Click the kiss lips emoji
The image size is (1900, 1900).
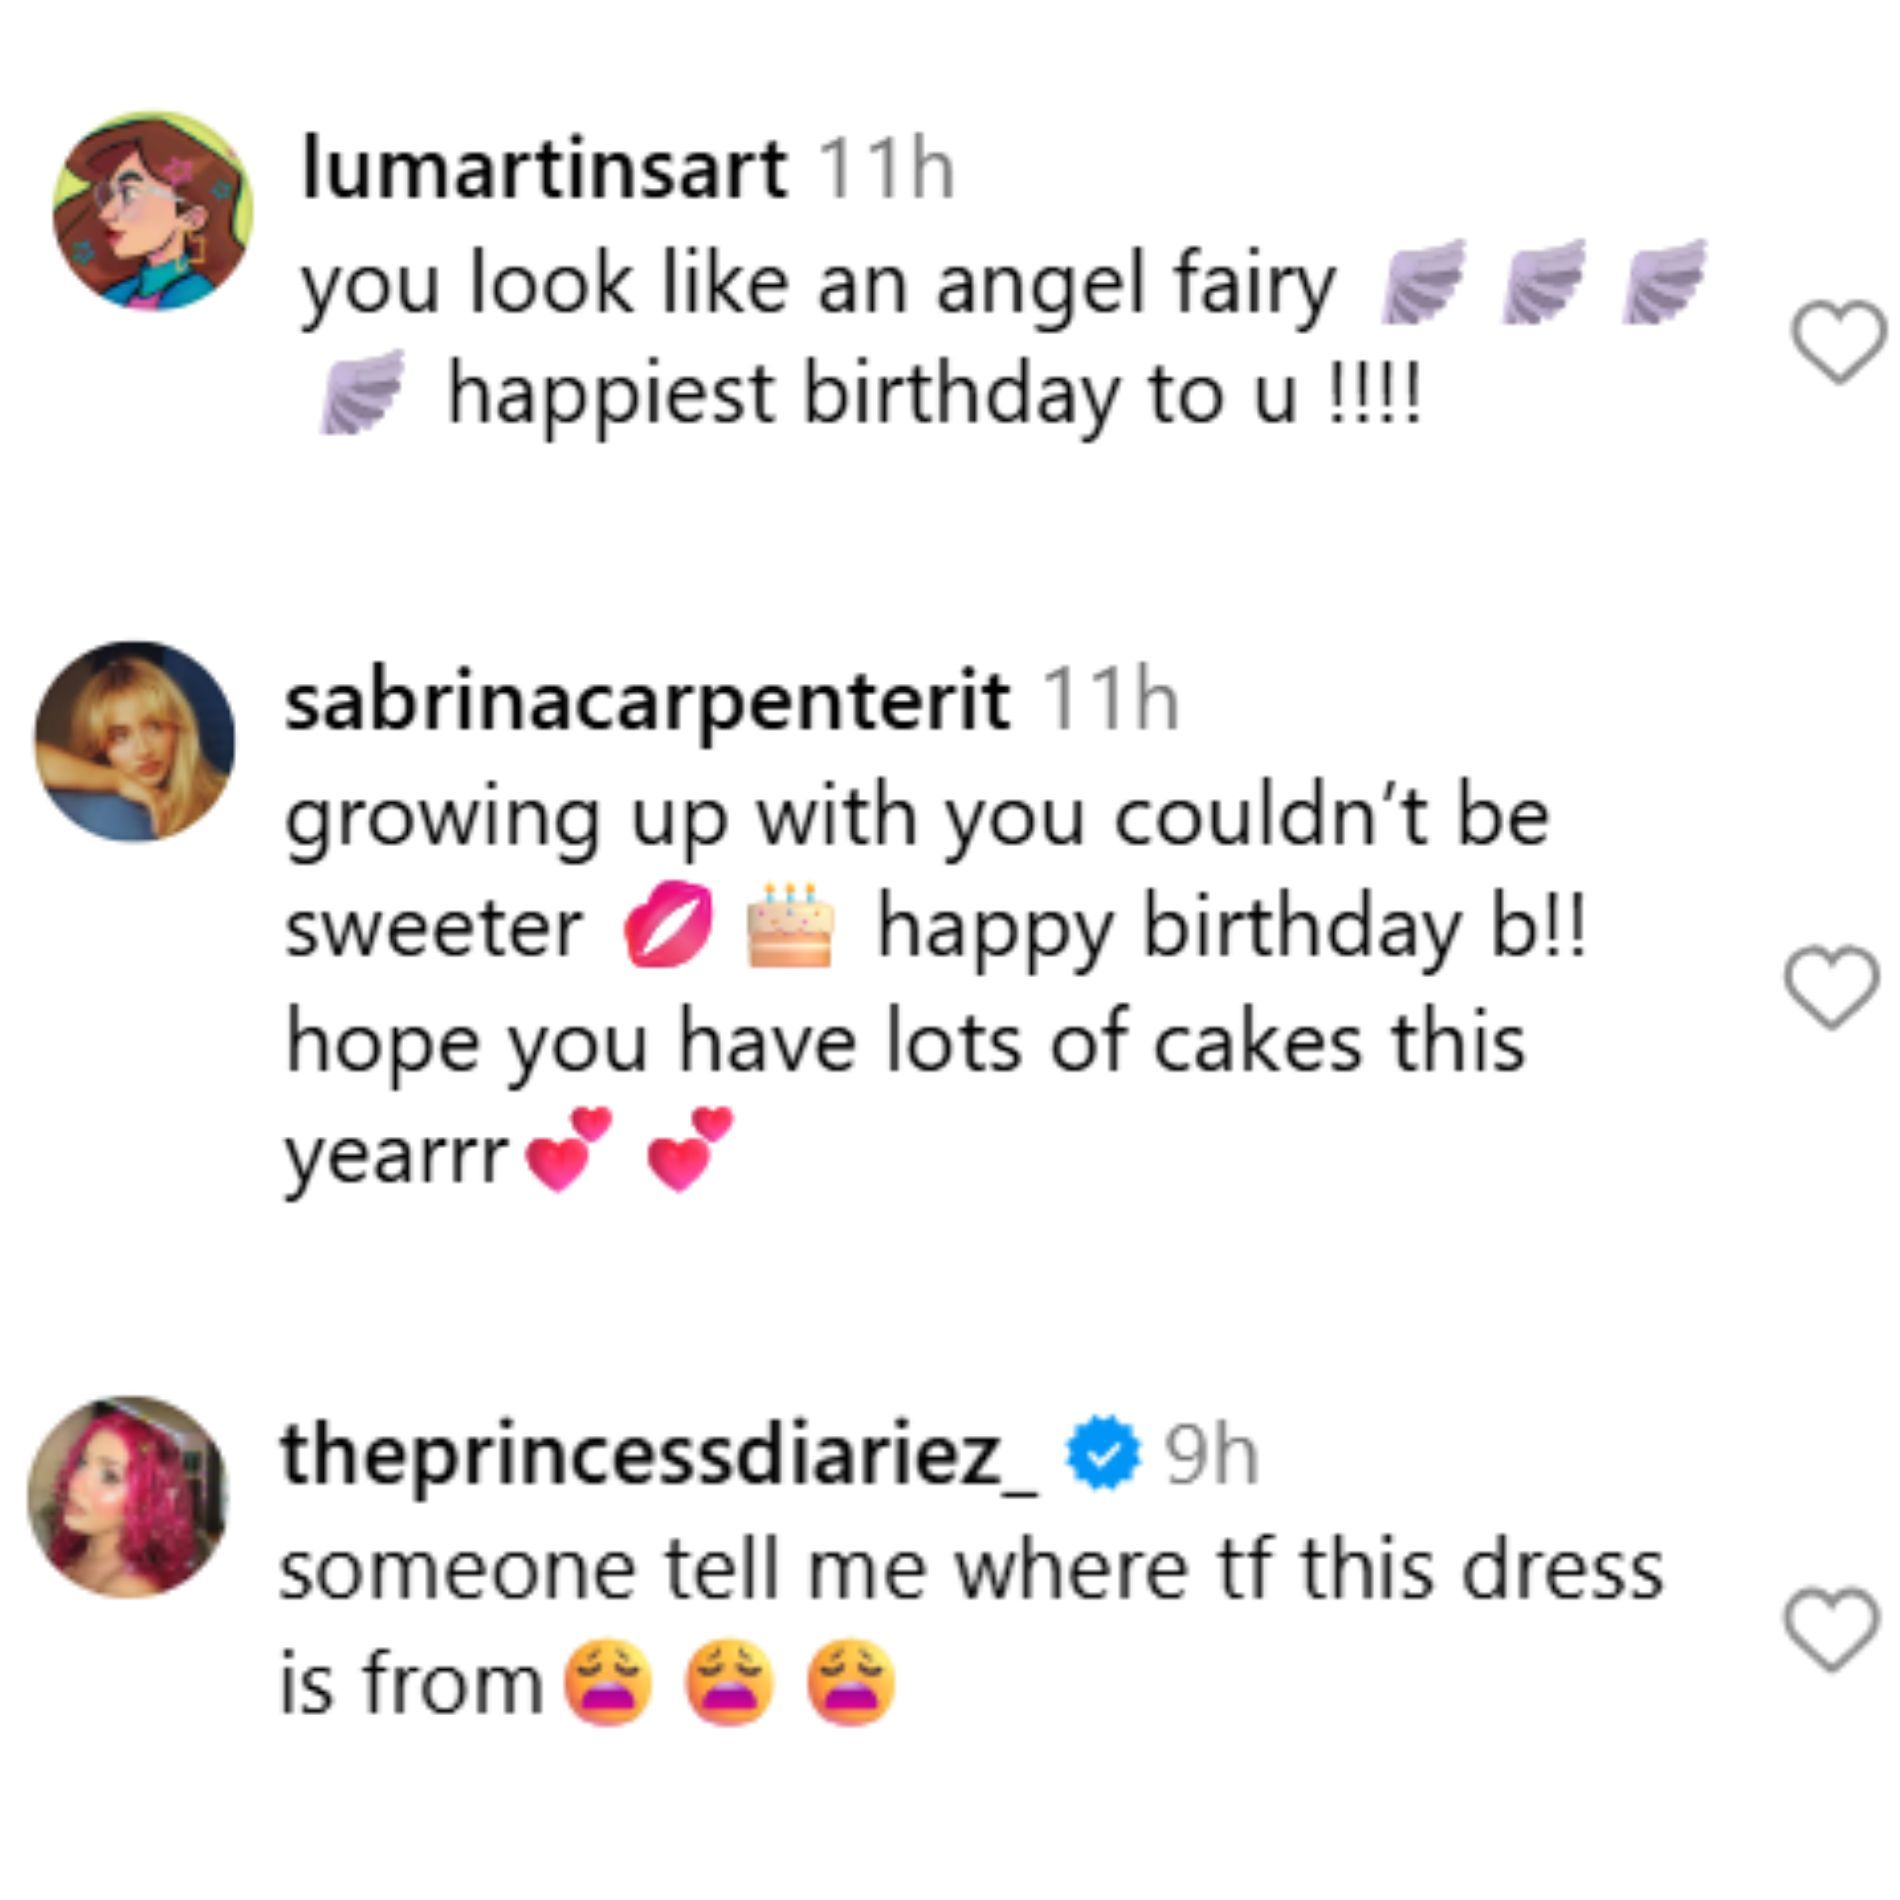click(668, 924)
